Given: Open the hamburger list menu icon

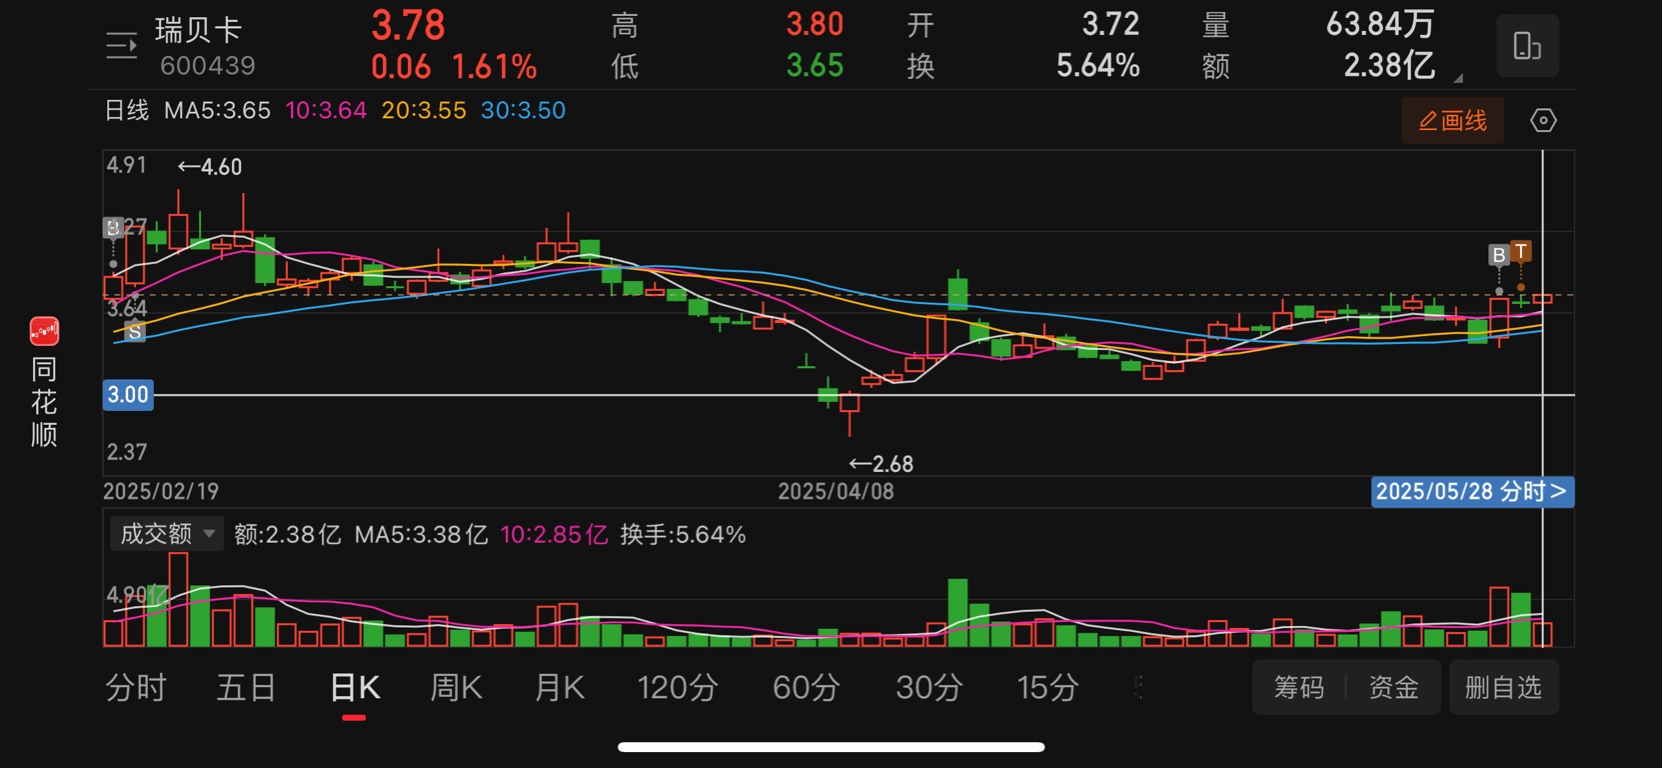Looking at the screenshot, I should [121, 46].
